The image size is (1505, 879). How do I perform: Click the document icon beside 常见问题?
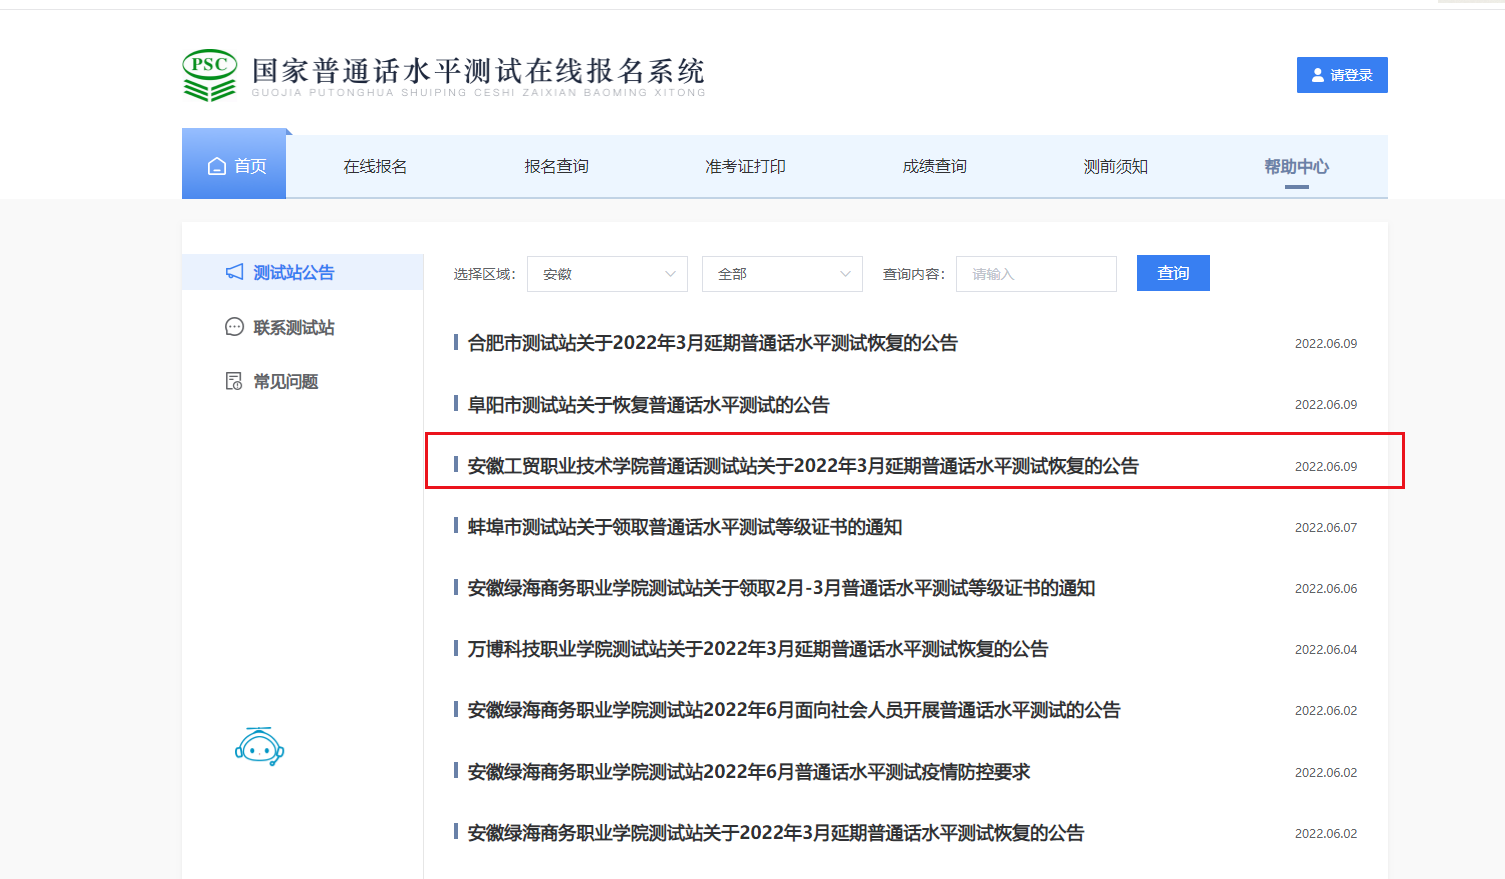(234, 381)
